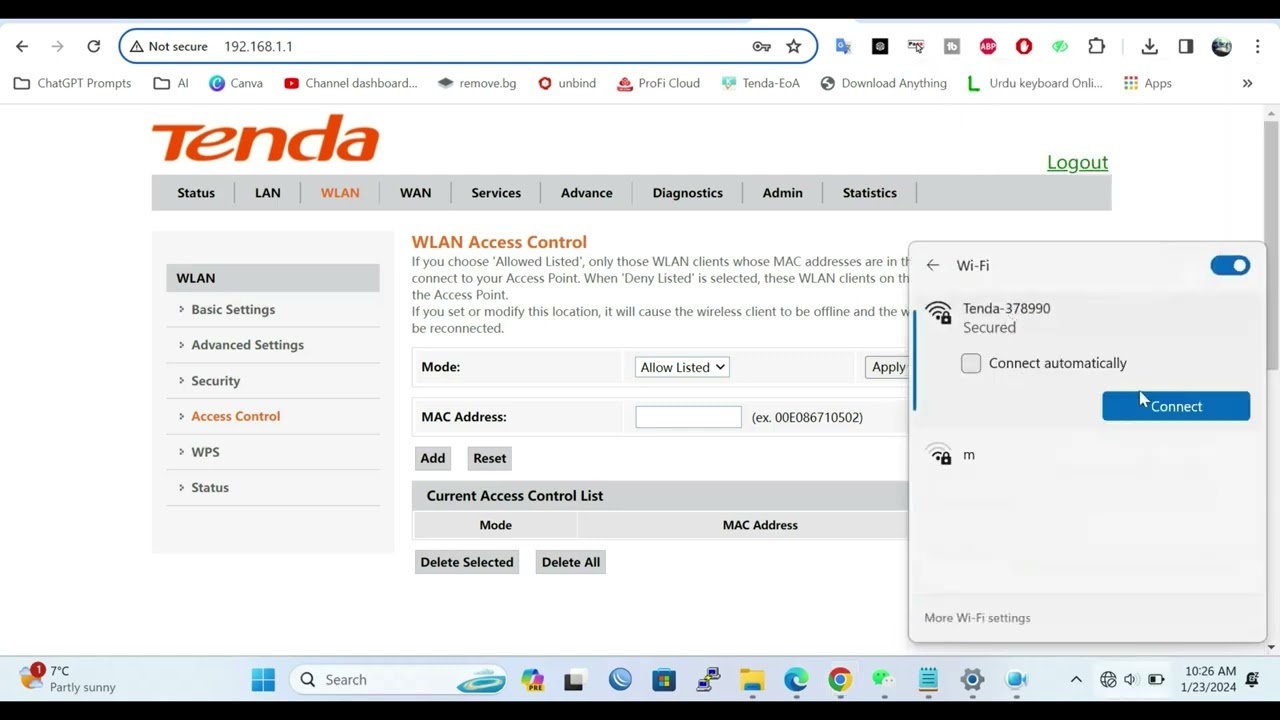Click the Delete All button
Viewport: 1280px width, 720px height.
pos(571,562)
